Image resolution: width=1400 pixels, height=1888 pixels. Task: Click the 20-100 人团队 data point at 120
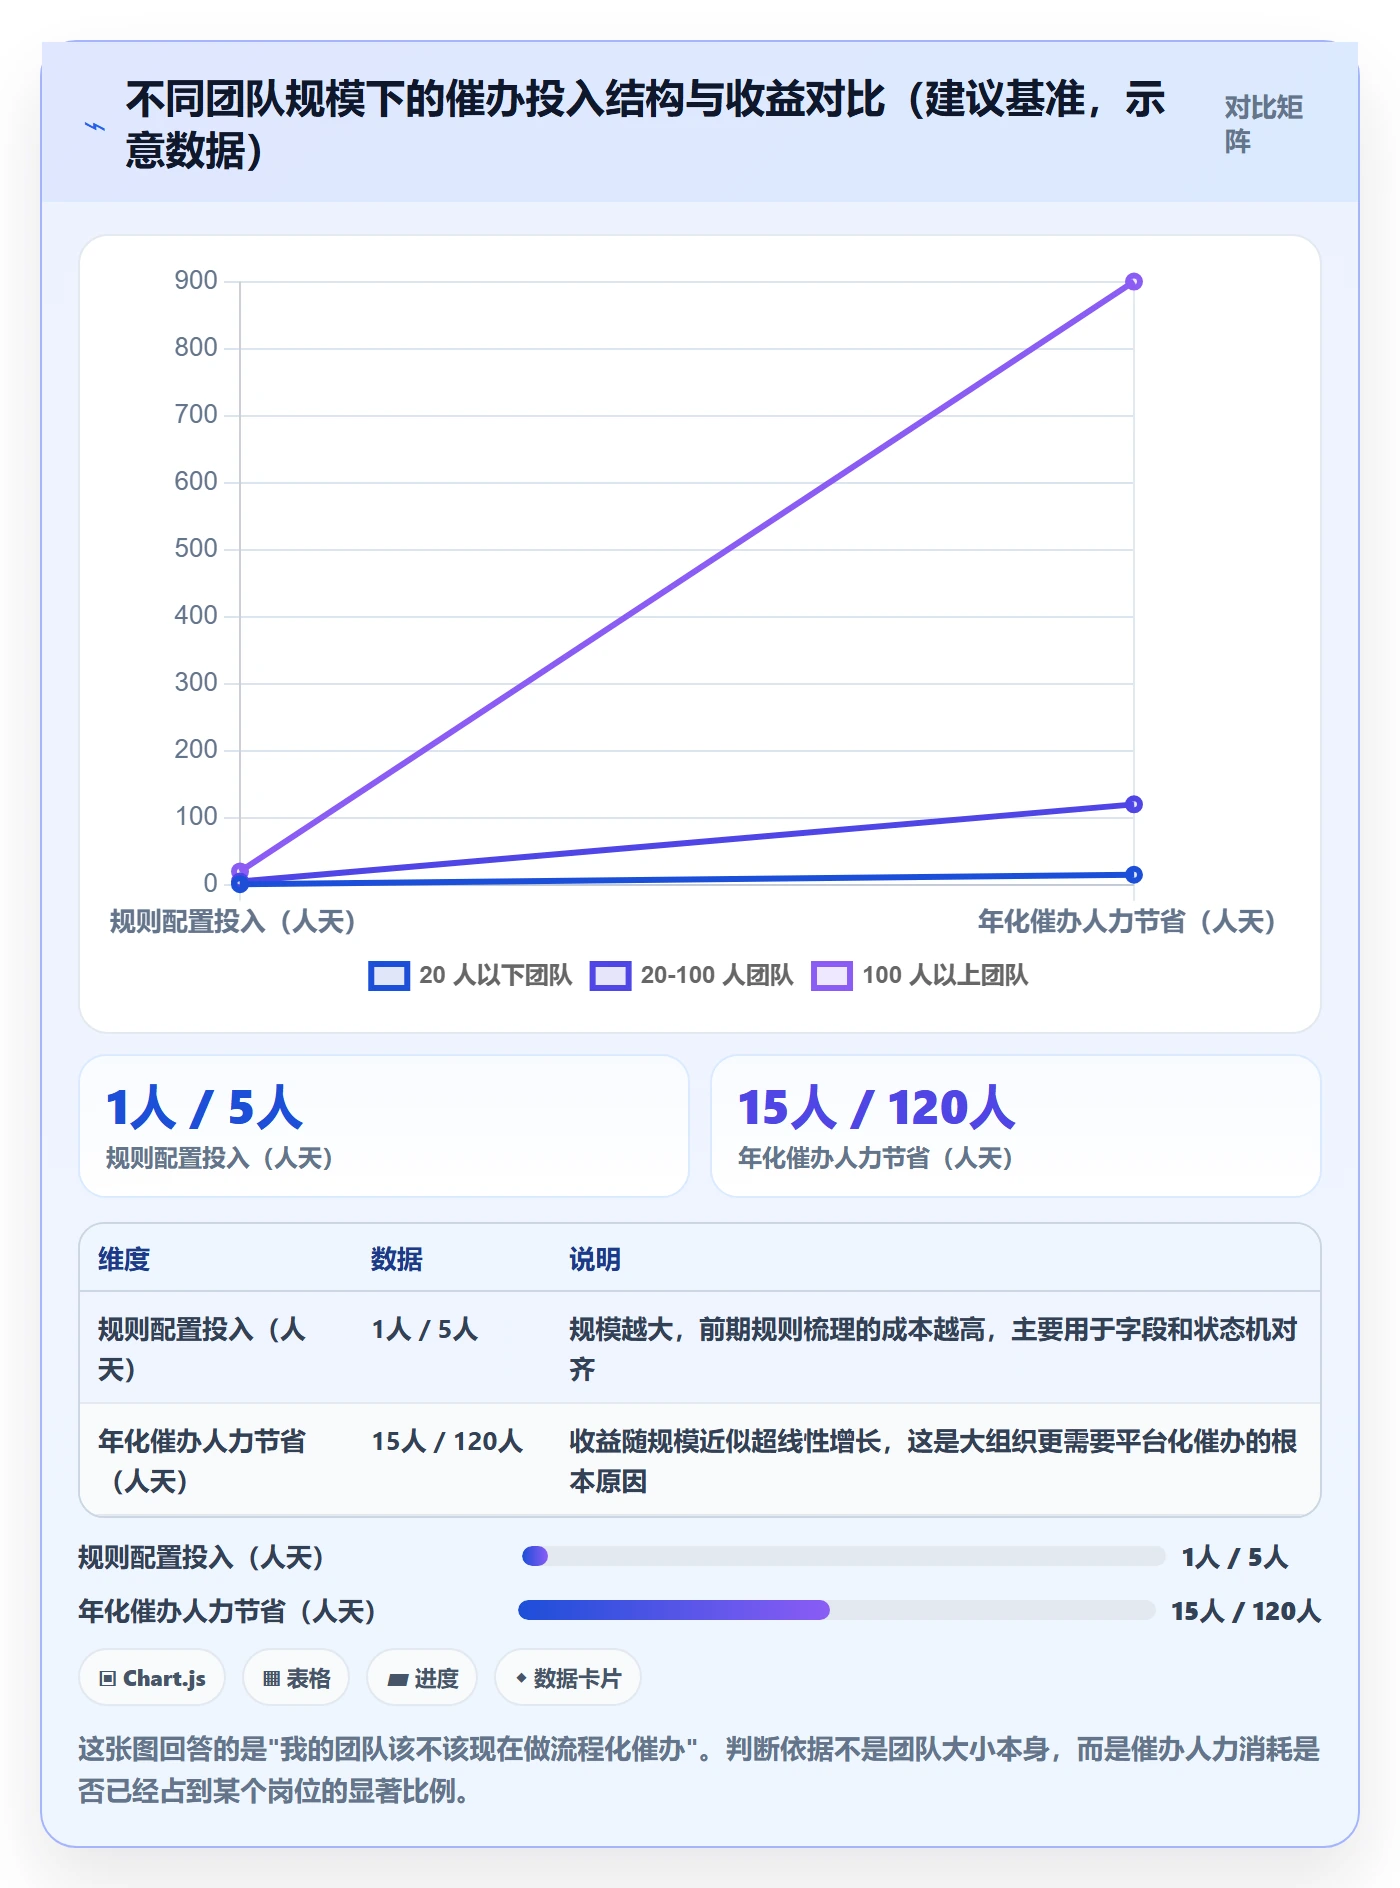click(1133, 804)
